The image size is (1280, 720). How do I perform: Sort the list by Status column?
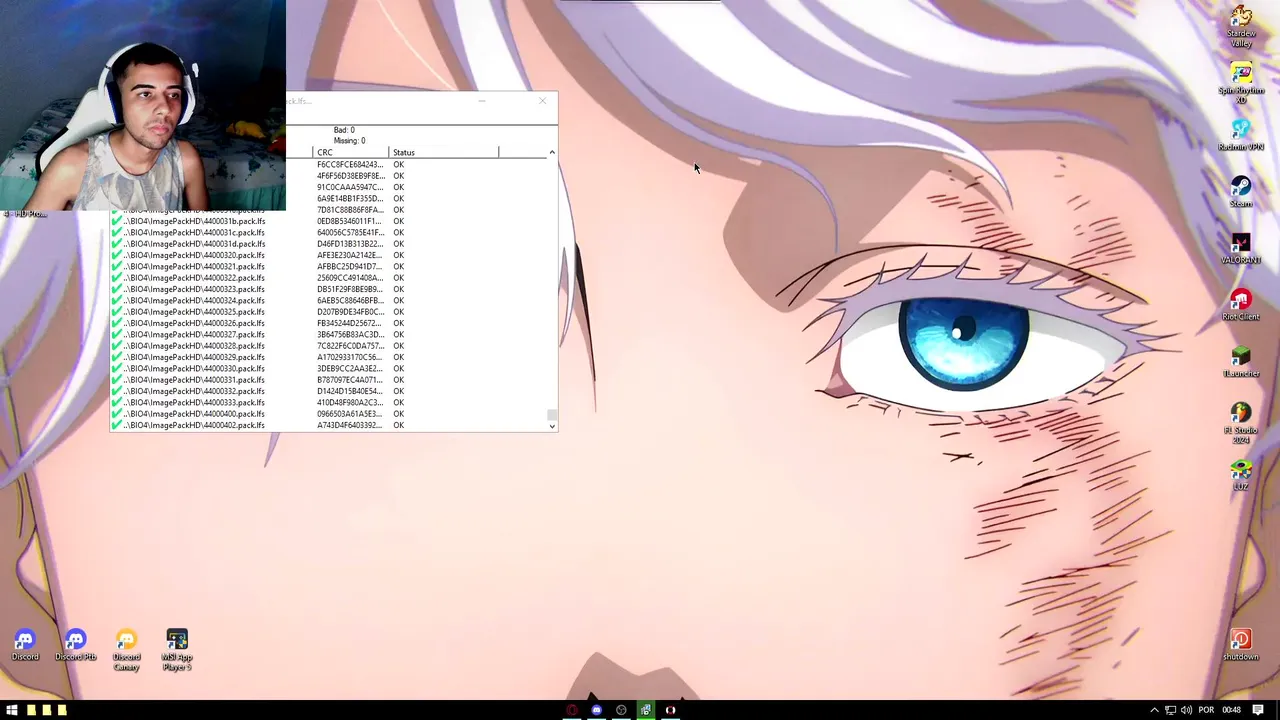click(x=443, y=152)
